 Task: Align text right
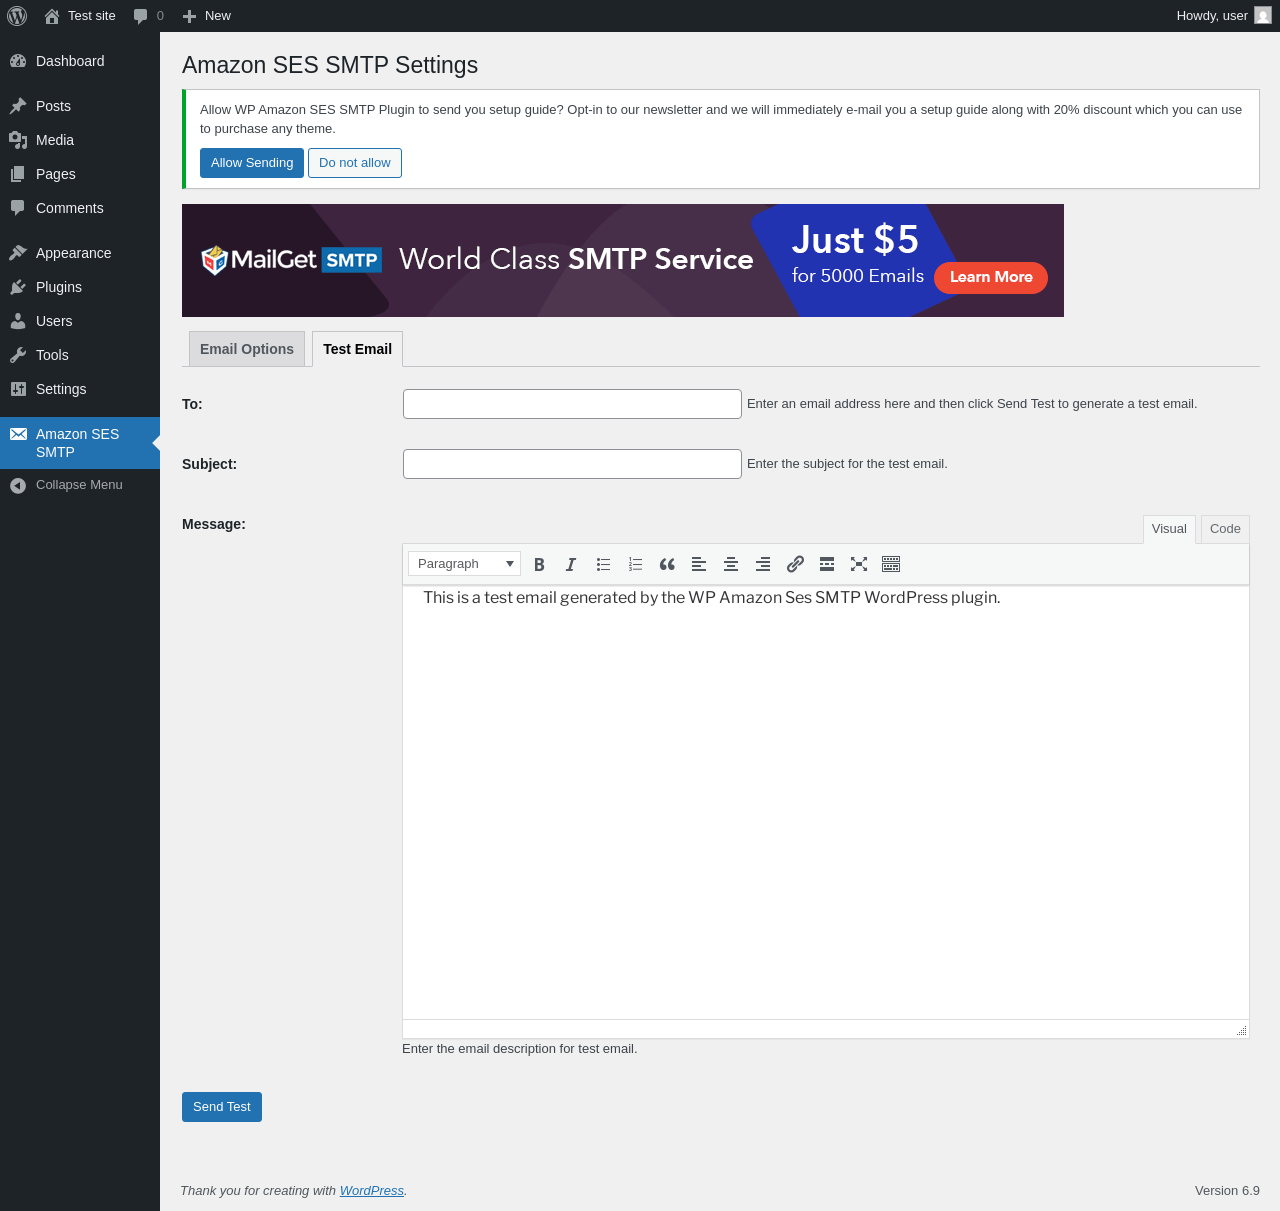point(763,564)
